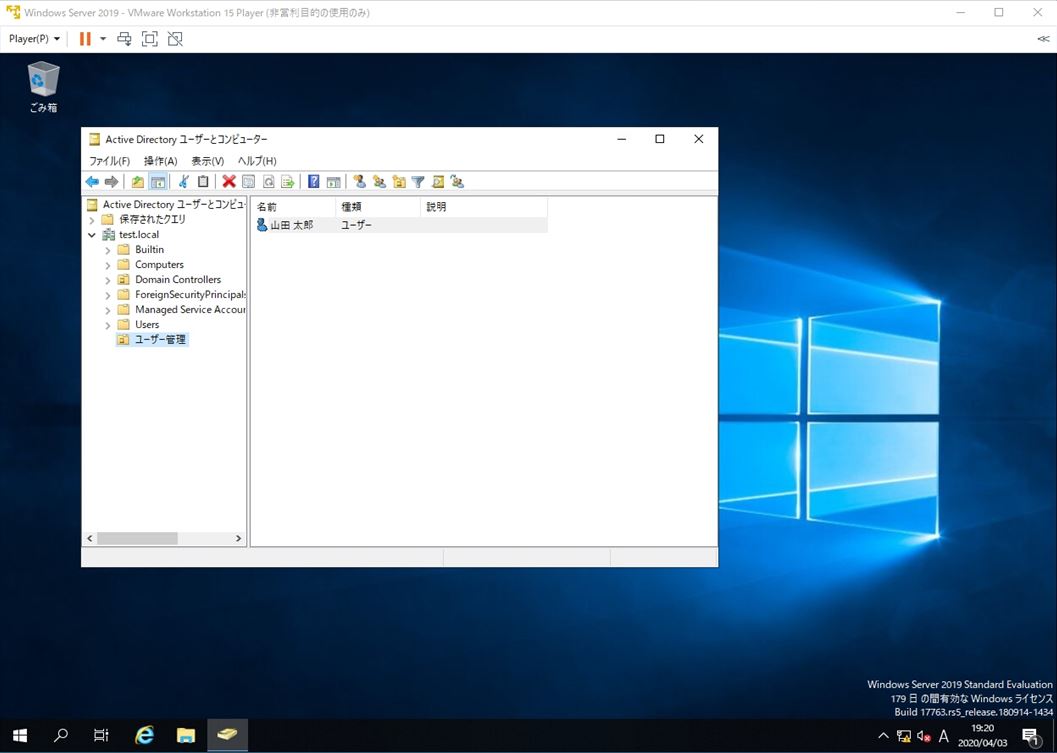Open File Explorer from the taskbar
Image resolution: width=1057 pixels, height=753 pixels.
point(186,735)
